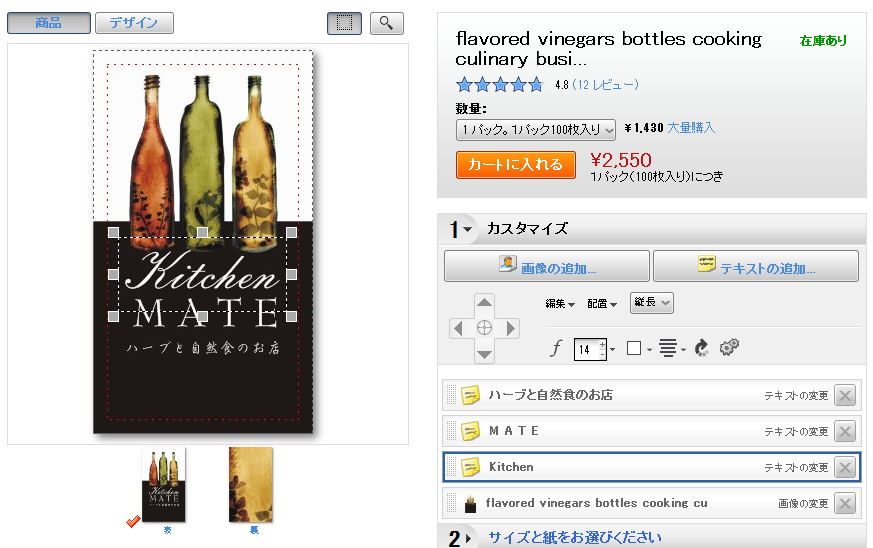The image size is (873, 548).
Task: Open the advanced gears settings icon
Action: [x=729, y=347]
